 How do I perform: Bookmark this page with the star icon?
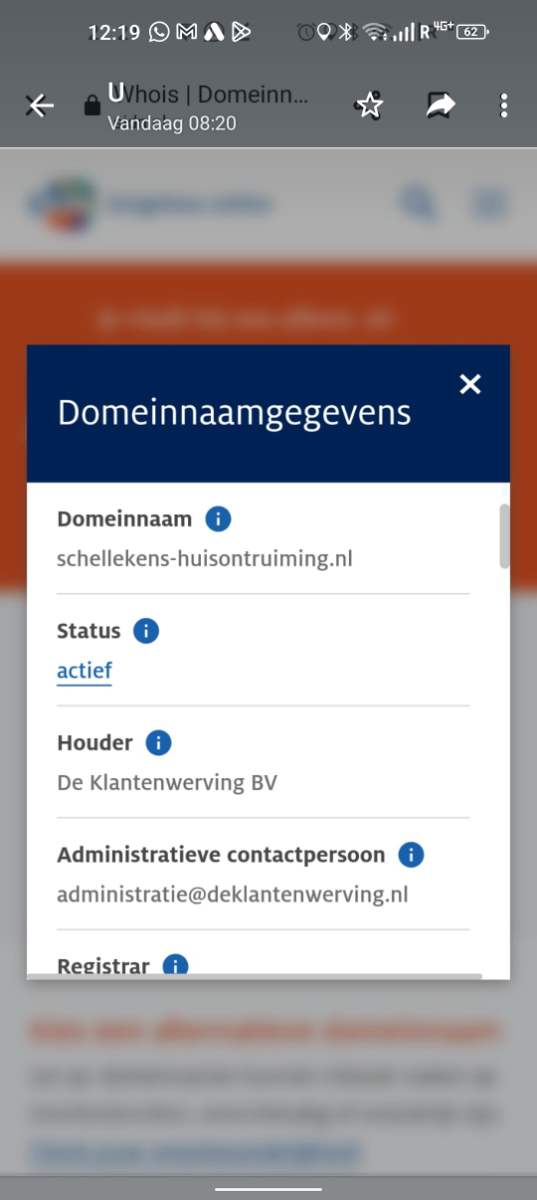click(370, 105)
